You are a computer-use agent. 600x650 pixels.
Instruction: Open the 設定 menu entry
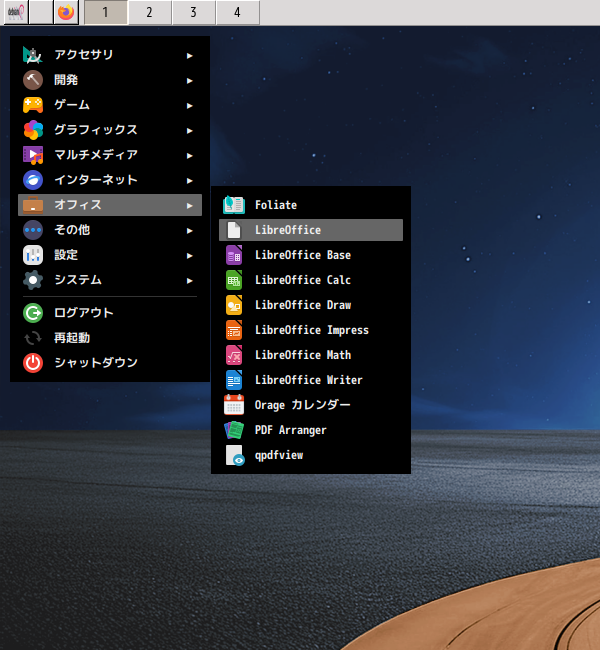tap(110, 255)
